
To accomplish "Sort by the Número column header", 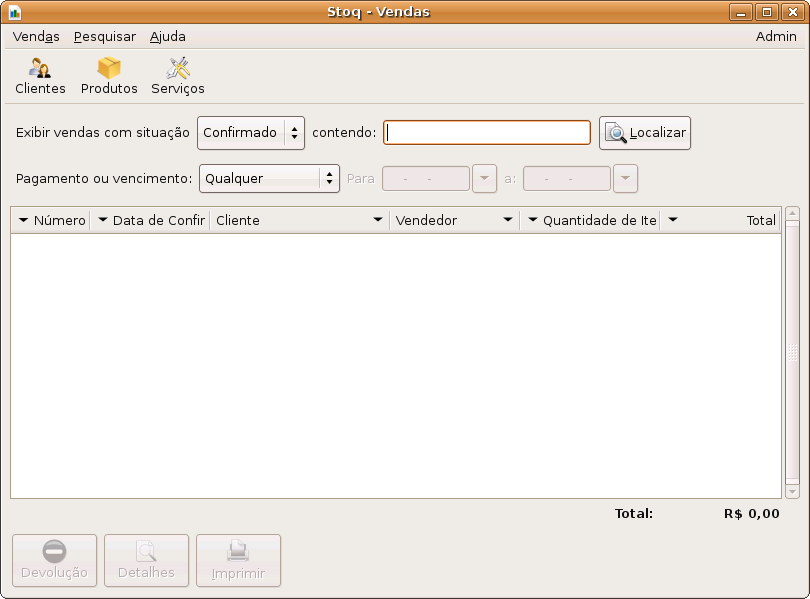I will click(51, 220).
